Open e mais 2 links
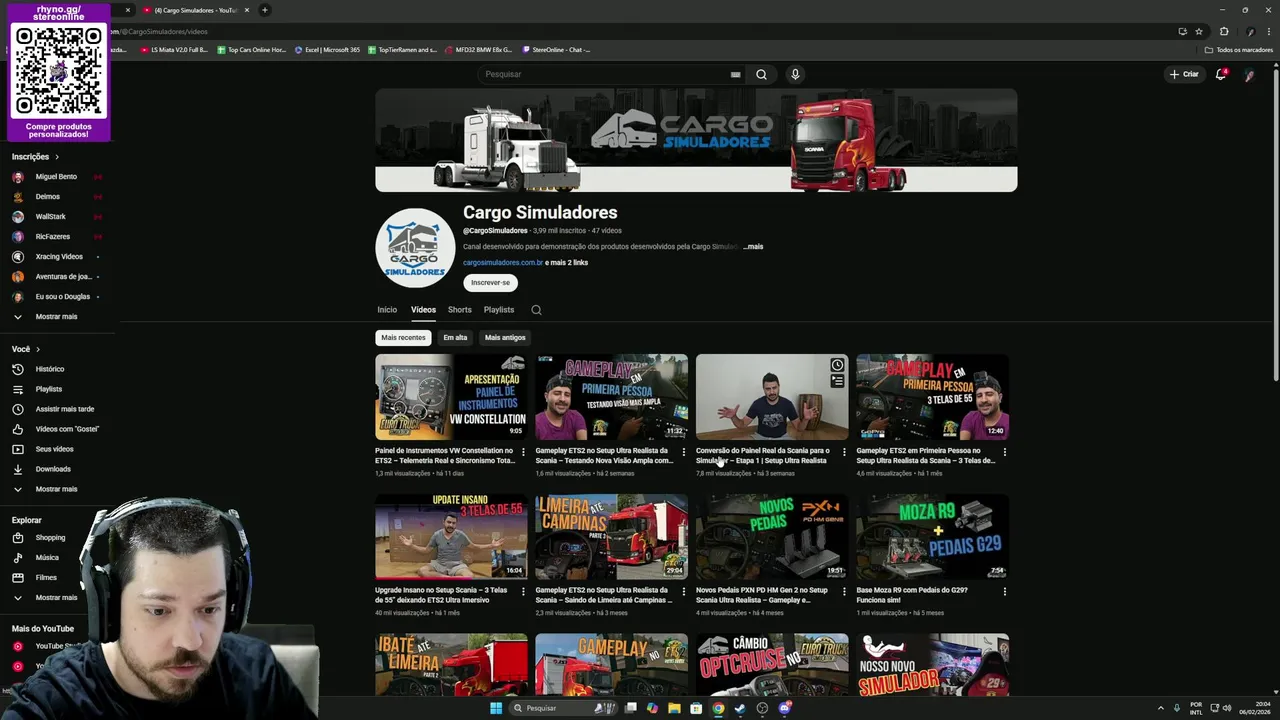 coord(566,262)
